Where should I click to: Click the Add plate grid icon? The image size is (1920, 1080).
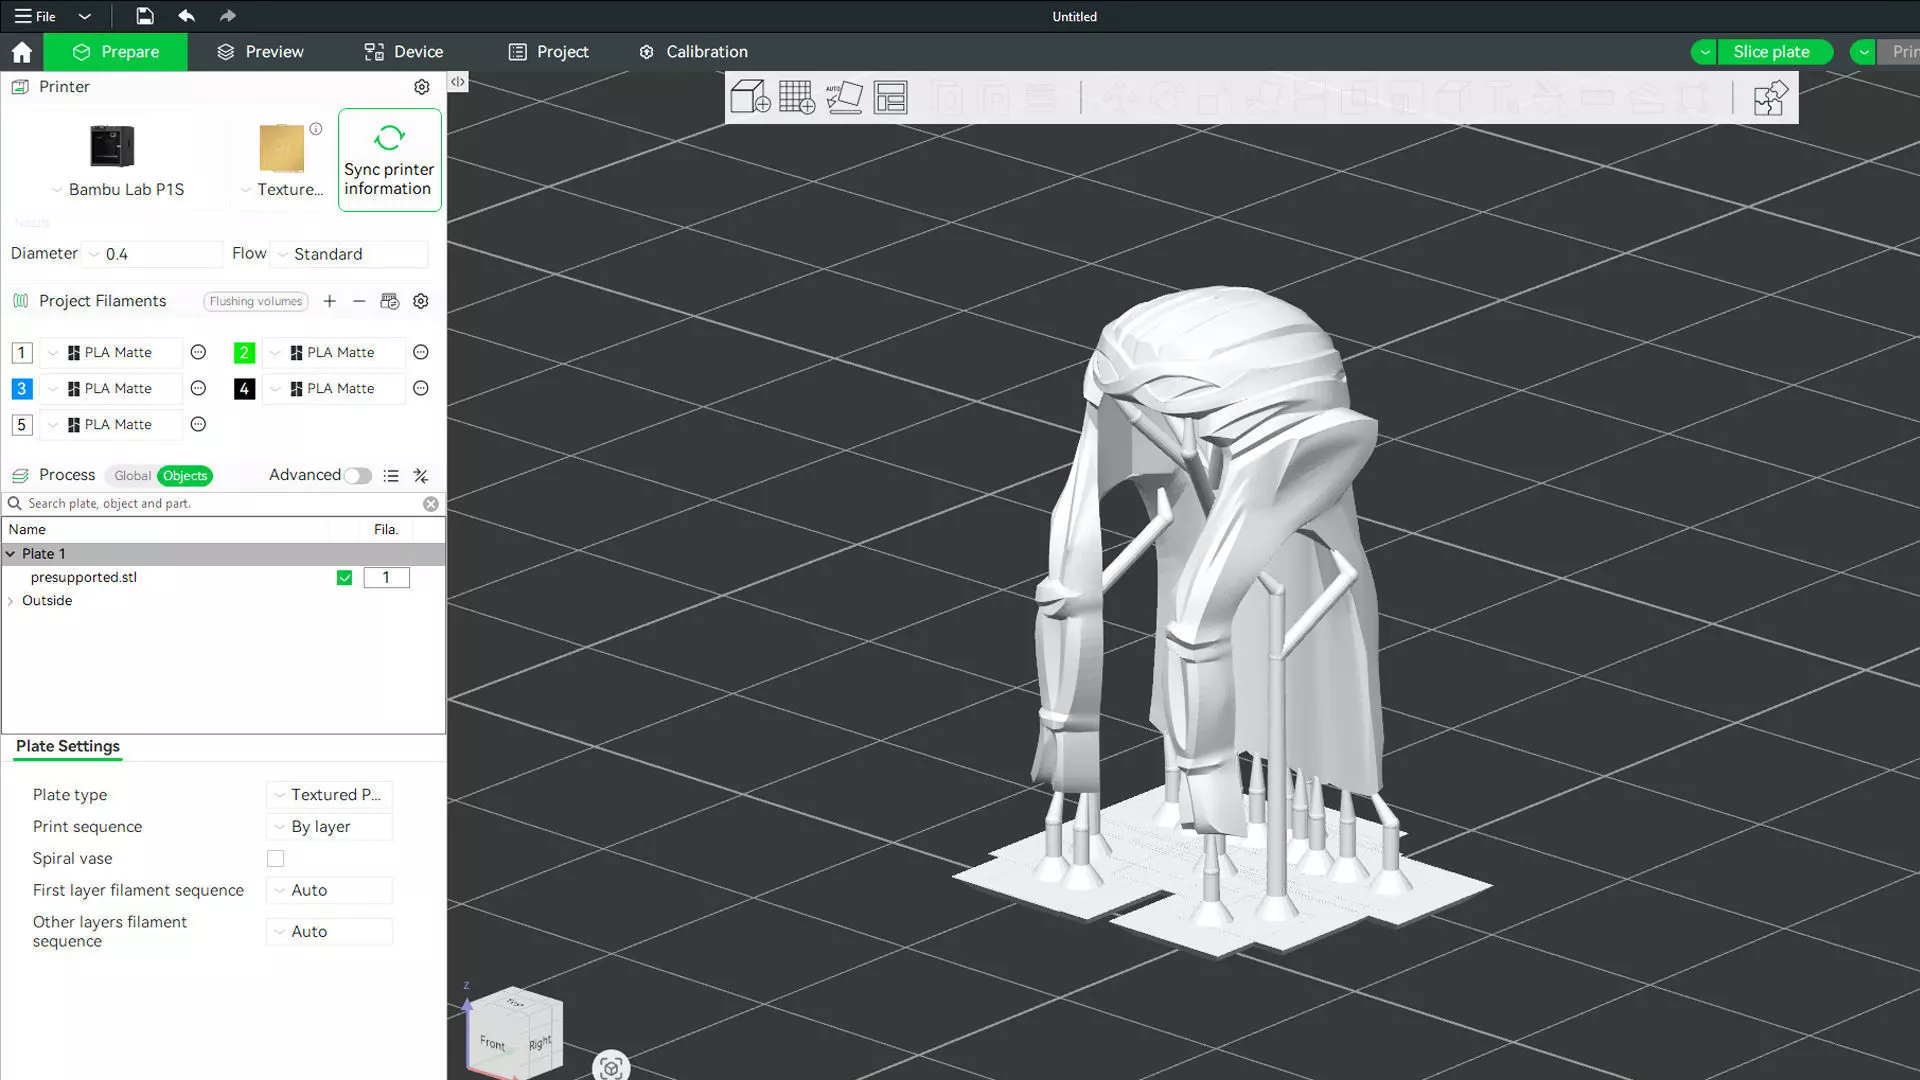click(797, 97)
